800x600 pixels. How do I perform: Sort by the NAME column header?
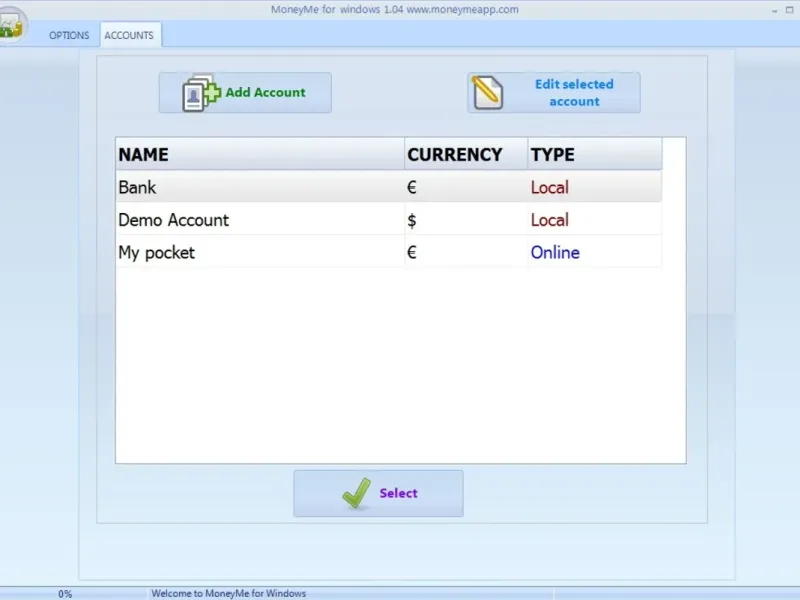click(x=260, y=154)
